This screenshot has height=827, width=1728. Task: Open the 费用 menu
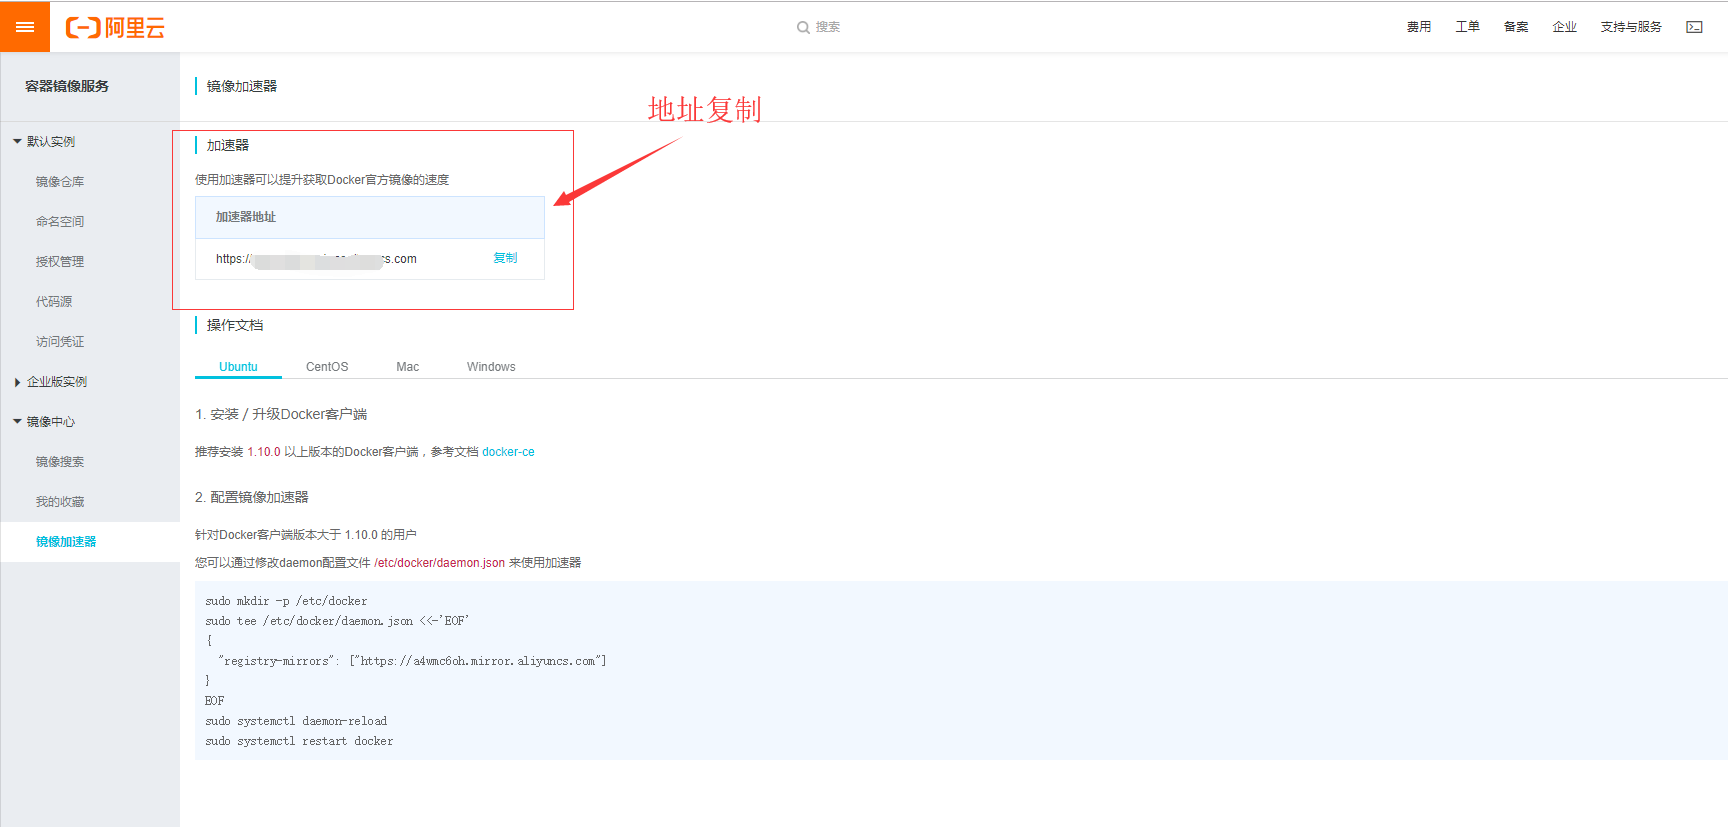click(x=1419, y=27)
